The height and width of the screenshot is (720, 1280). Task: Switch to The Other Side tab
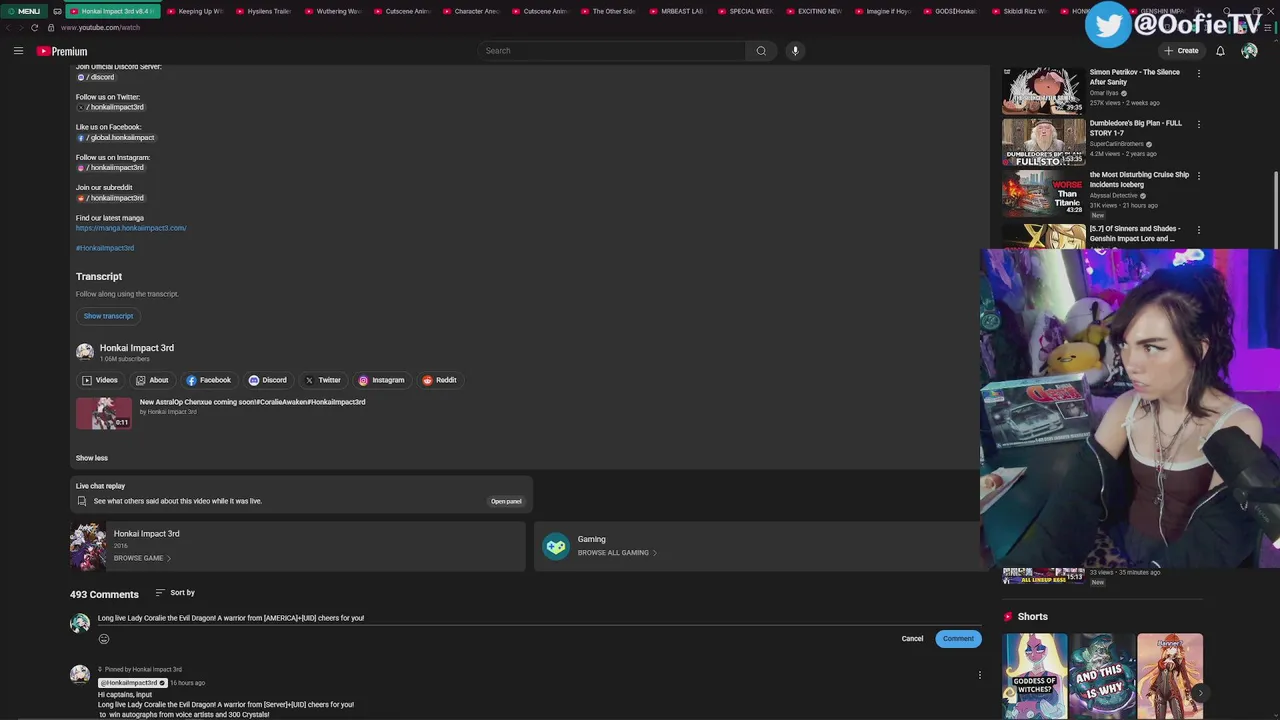[607, 11]
